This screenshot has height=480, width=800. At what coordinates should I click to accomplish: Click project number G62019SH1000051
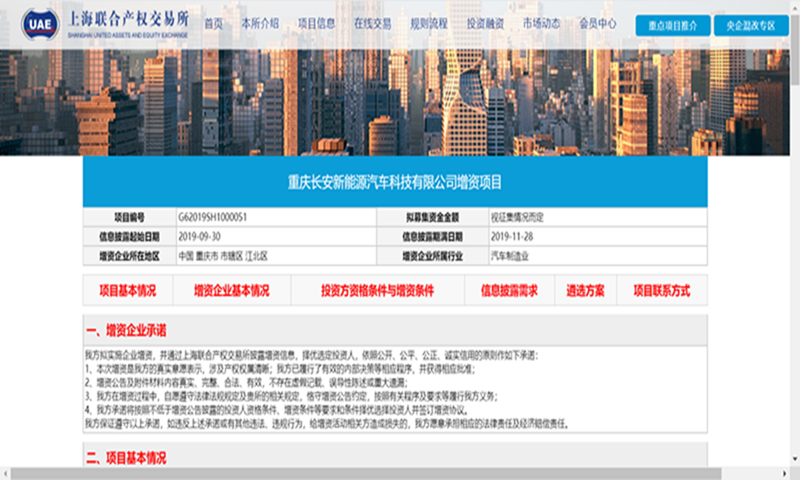pos(213,217)
